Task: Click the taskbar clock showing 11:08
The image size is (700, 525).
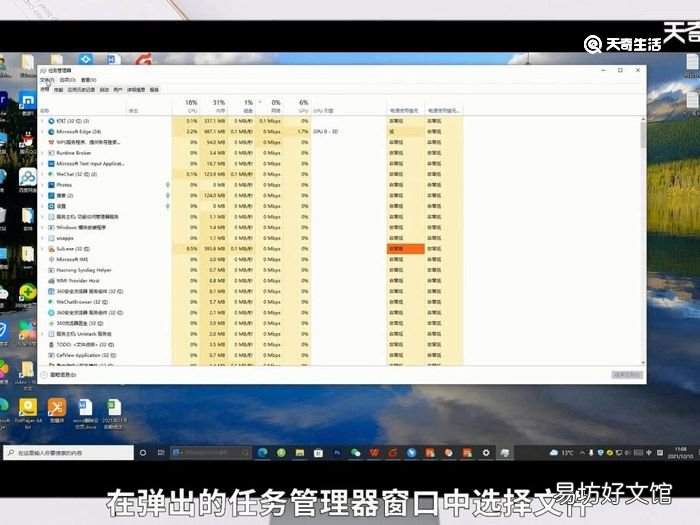Action: point(680,453)
